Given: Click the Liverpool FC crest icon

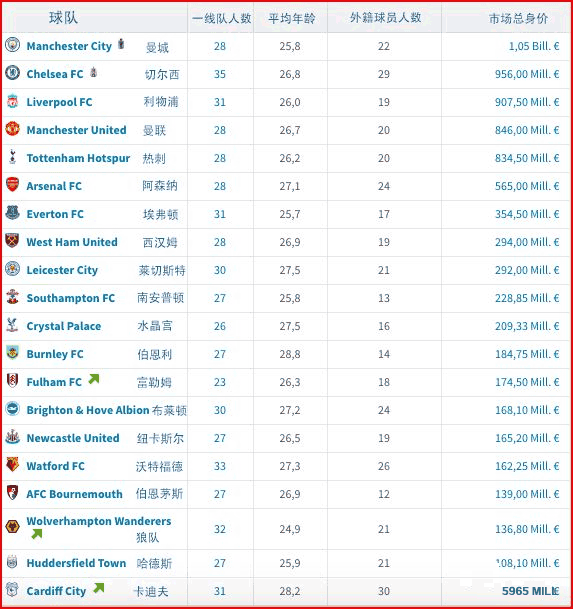Looking at the screenshot, I should [12, 101].
